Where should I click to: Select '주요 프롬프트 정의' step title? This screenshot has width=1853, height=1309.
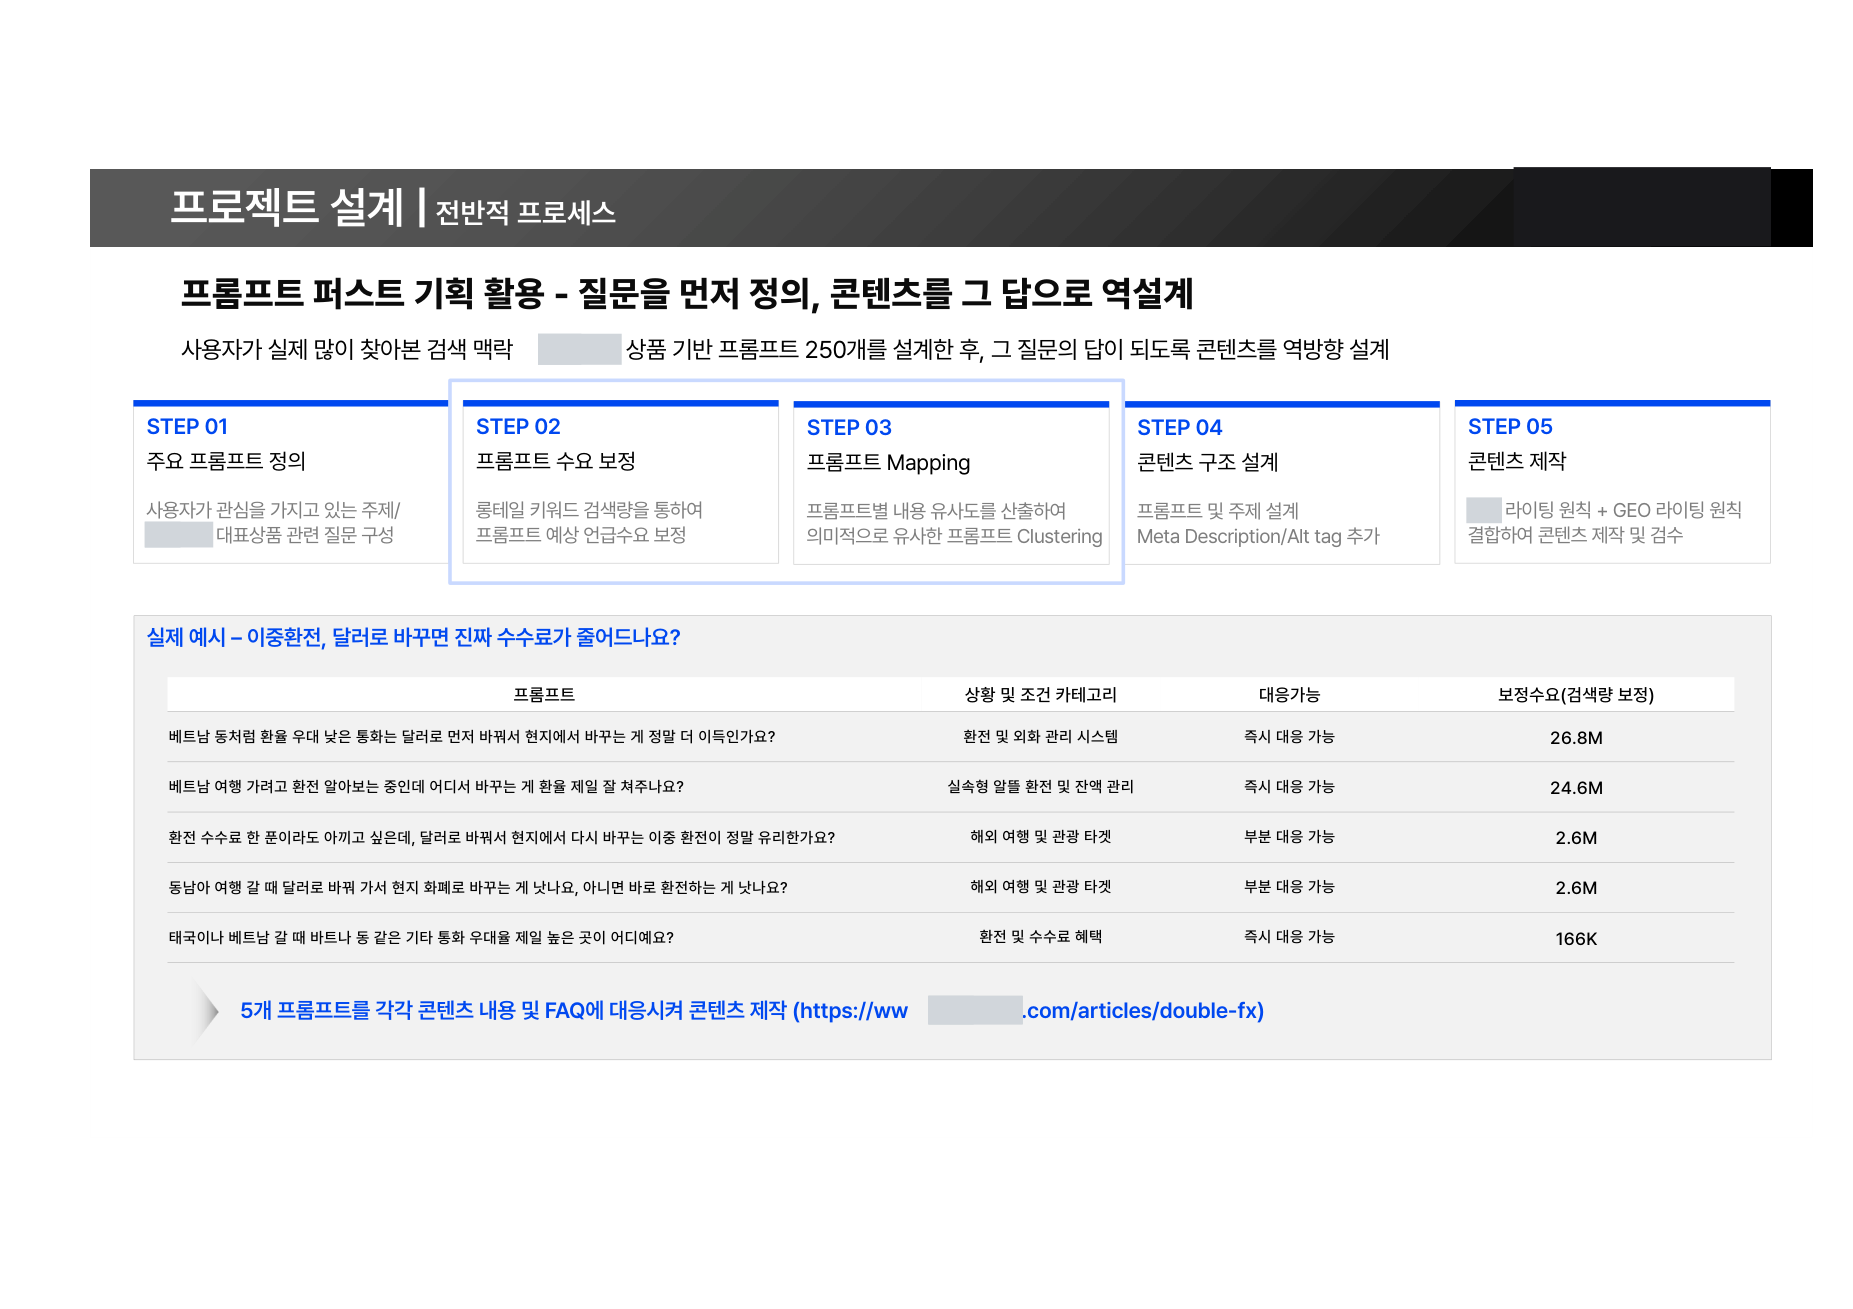pyautogui.click(x=226, y=461)
